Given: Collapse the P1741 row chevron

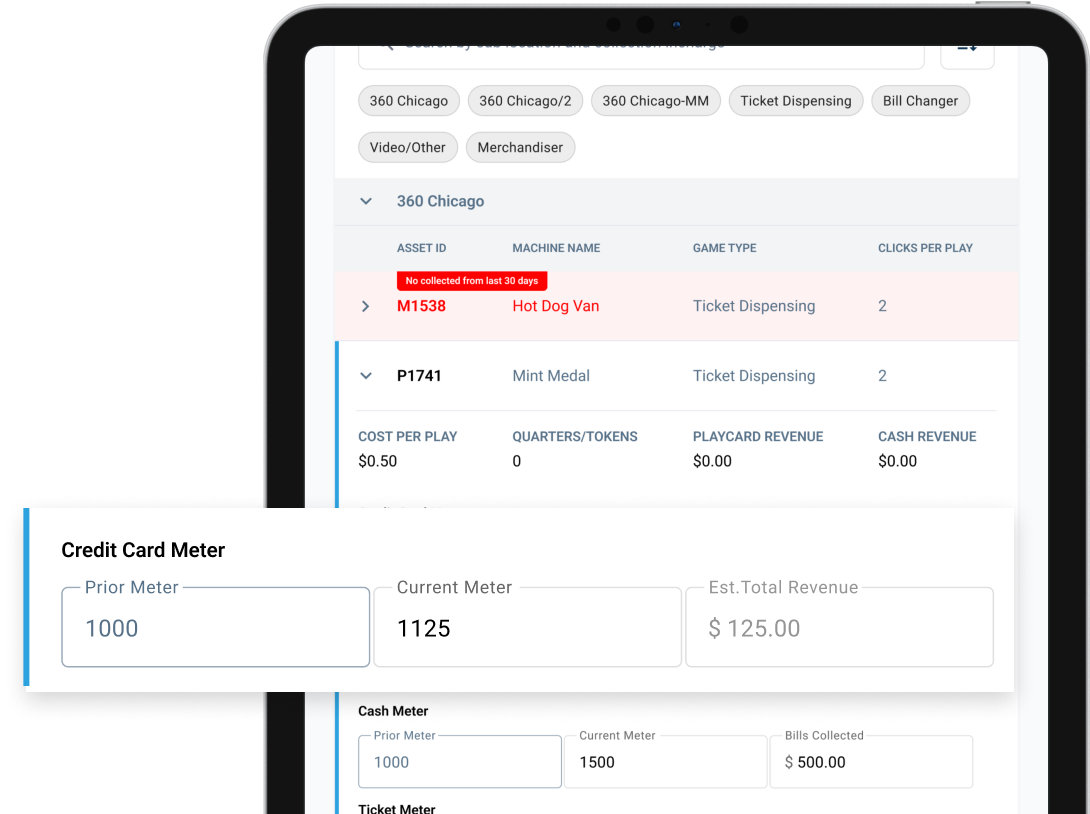Looking at the screenshot, I should pos(366,376).
